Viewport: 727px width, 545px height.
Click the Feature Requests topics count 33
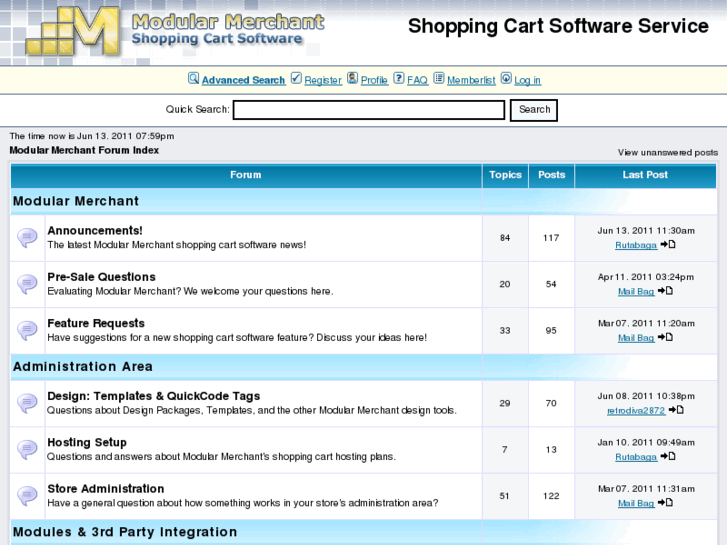coord(505,331)
